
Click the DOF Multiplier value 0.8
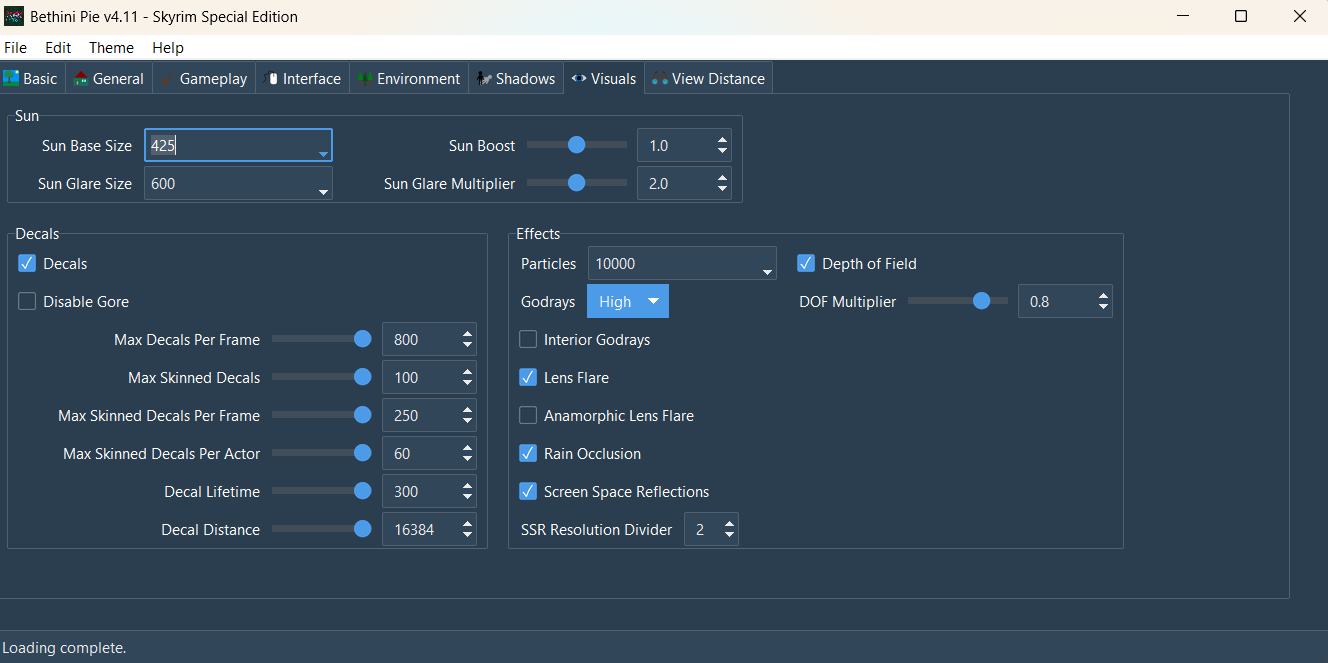pyautogui.click(x=1040, y=302)
